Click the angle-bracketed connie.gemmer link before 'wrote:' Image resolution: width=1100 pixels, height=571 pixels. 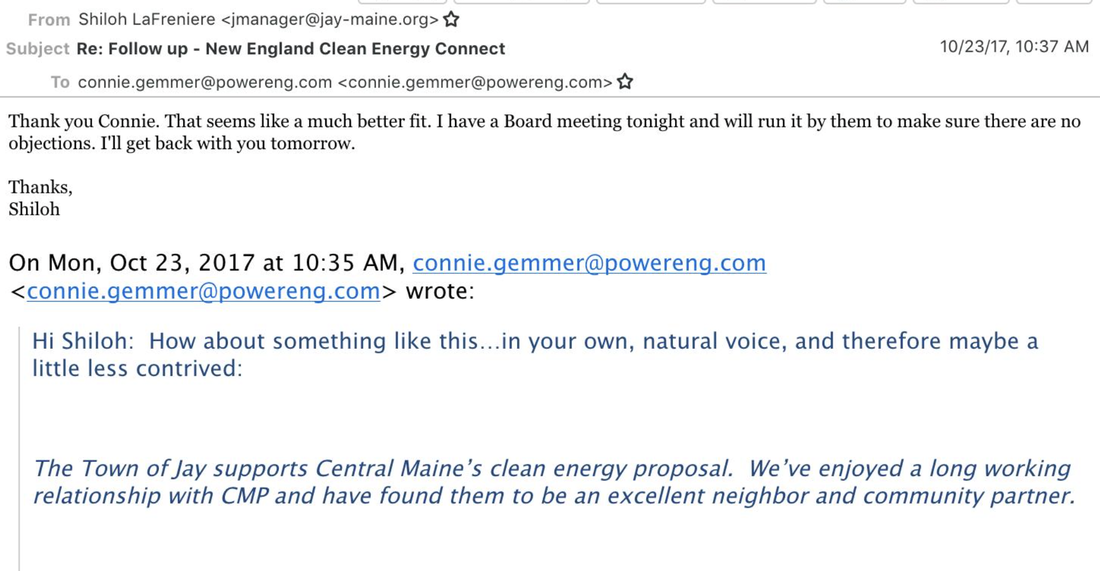[x=203, y=290]
